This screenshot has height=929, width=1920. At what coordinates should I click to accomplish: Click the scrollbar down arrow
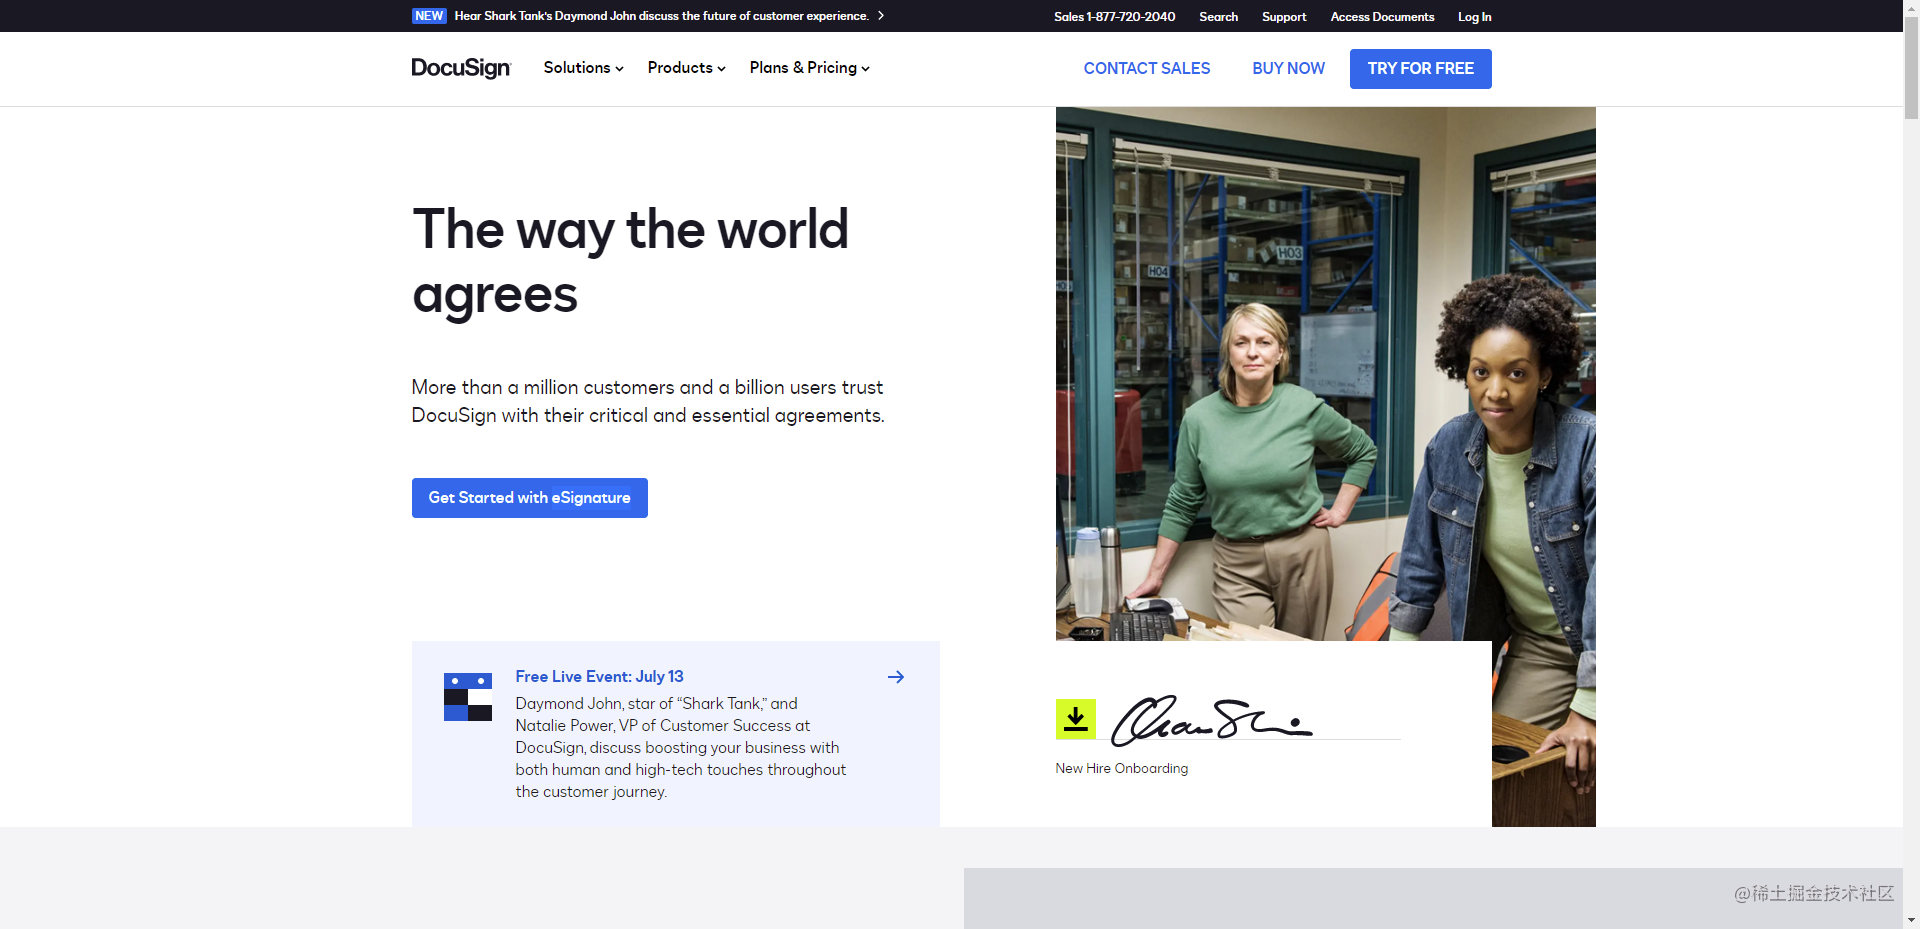(x=1911, y=920)
